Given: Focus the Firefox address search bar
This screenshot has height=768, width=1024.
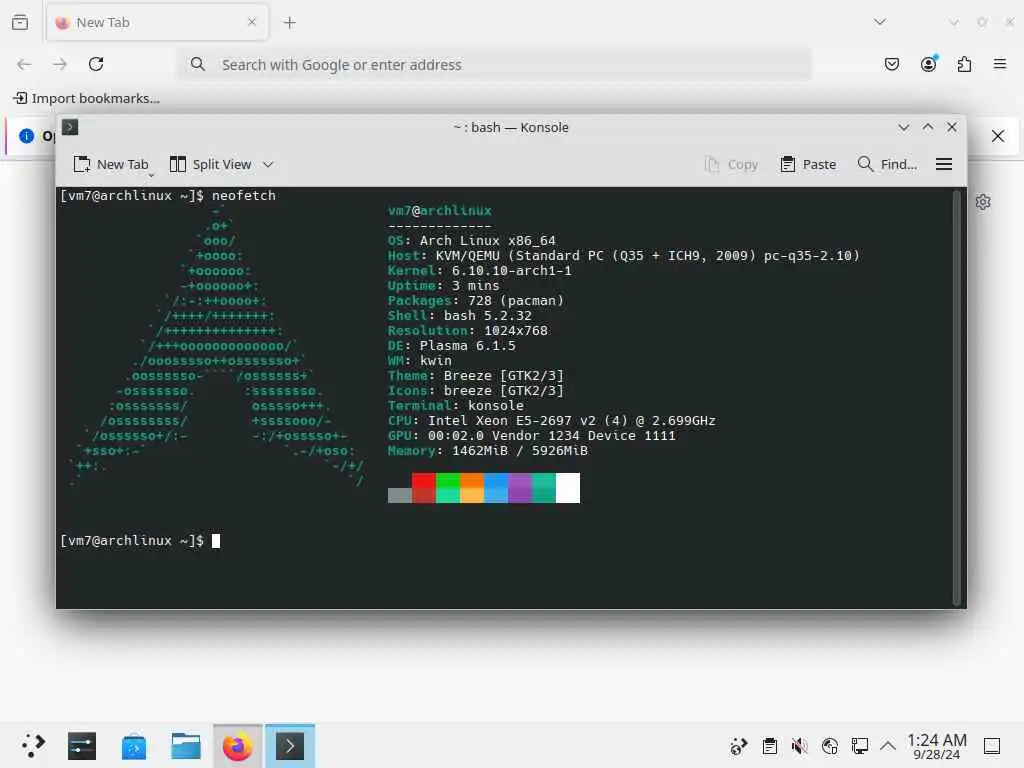Looking at the screenshot, I should (495, 65).
